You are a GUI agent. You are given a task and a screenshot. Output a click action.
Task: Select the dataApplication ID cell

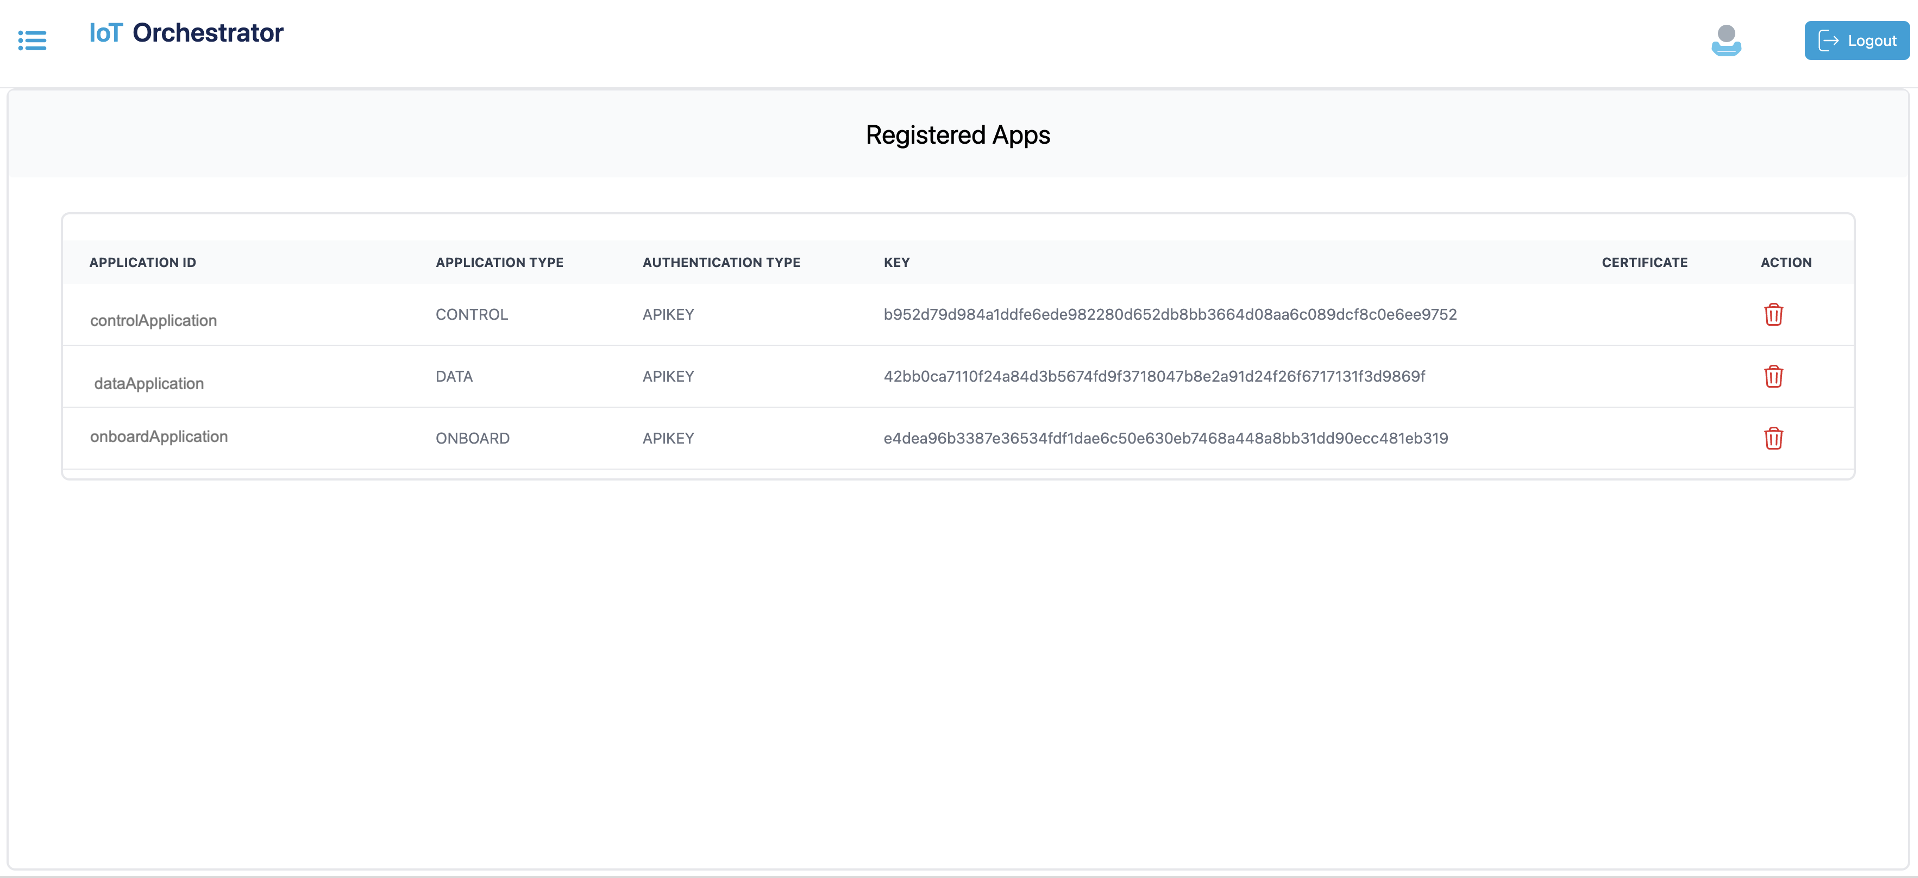point(149,383)
